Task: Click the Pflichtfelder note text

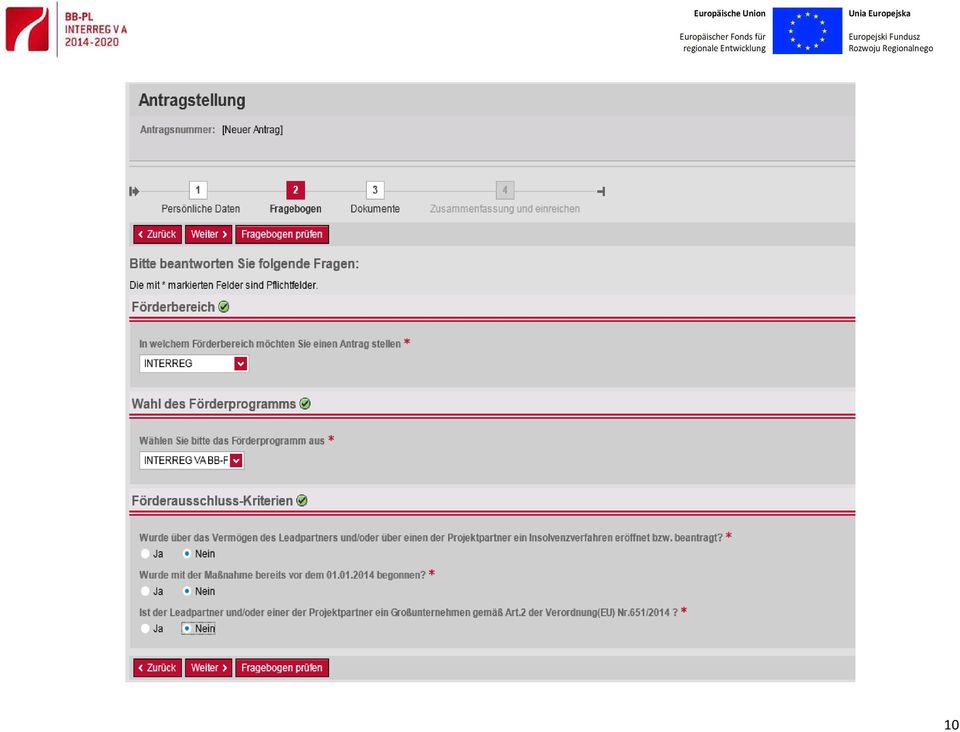Action: (x=223, y=285)
